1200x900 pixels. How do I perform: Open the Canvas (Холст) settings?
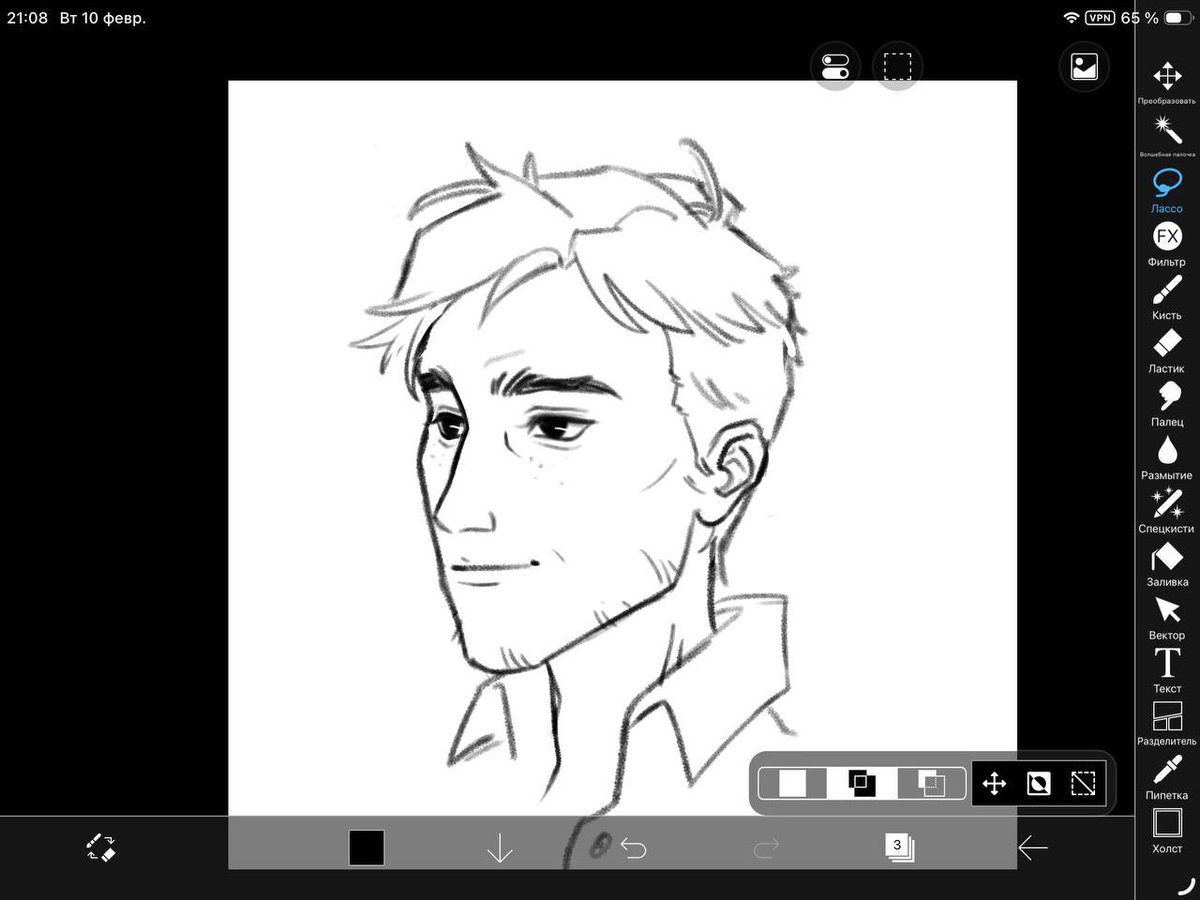pos(1167,830)
